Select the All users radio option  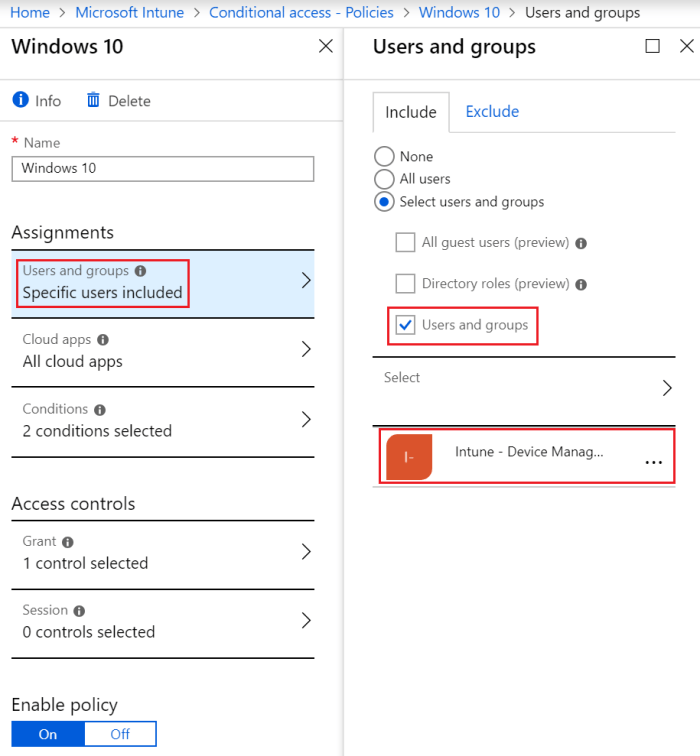tap(384, 179)
